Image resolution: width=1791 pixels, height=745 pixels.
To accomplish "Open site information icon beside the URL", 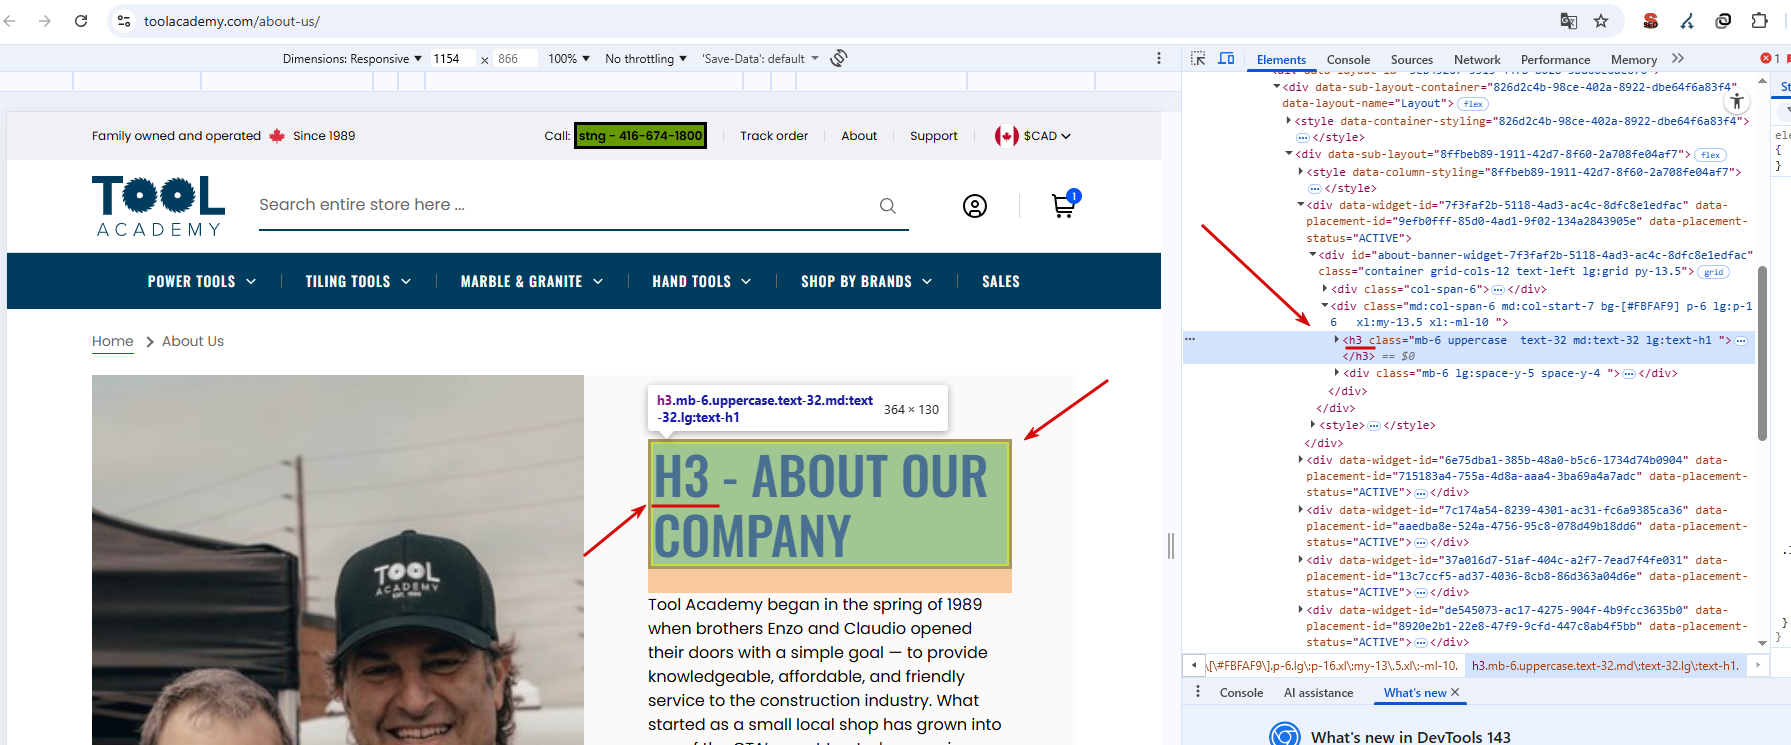I will [x=124, y=21].
